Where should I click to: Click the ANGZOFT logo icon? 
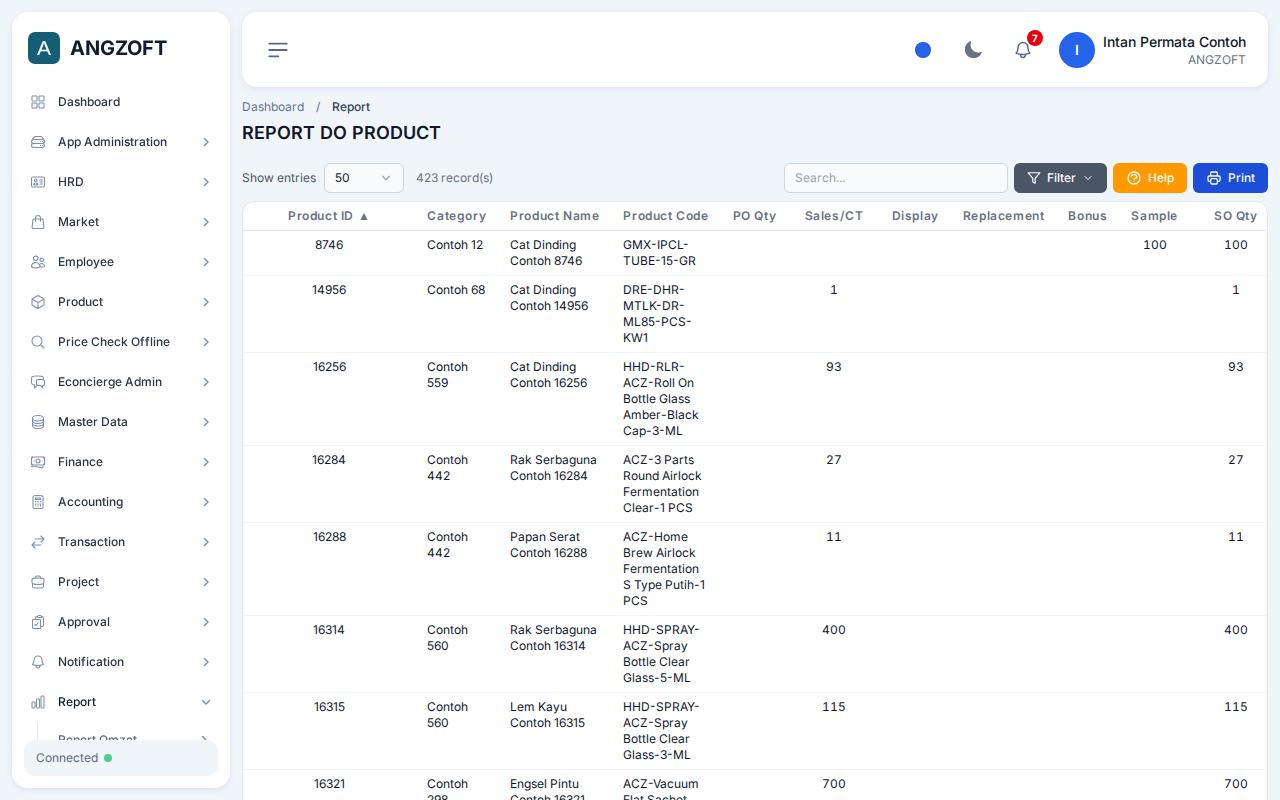tap(44, 48)
